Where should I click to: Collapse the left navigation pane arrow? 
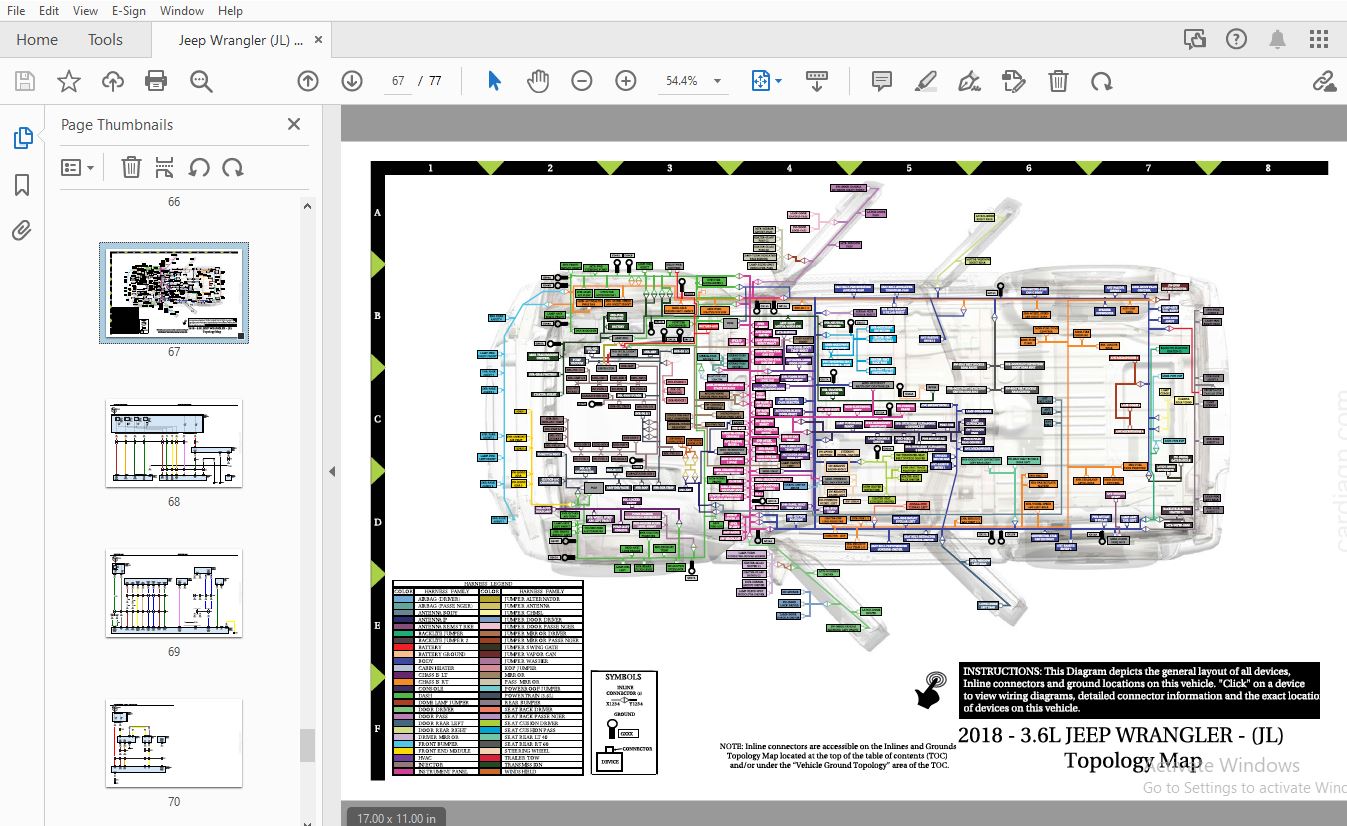[332, 471]
